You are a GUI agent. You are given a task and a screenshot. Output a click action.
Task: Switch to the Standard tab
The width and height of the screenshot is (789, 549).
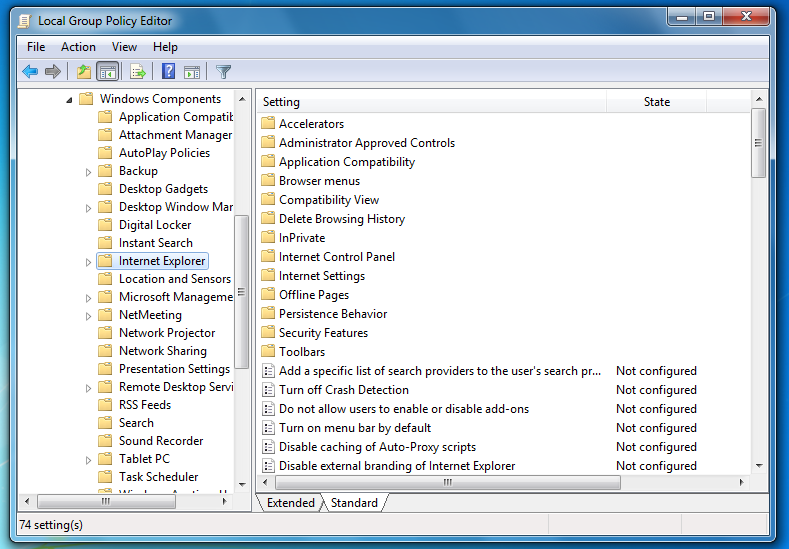[x=354, y=503]
